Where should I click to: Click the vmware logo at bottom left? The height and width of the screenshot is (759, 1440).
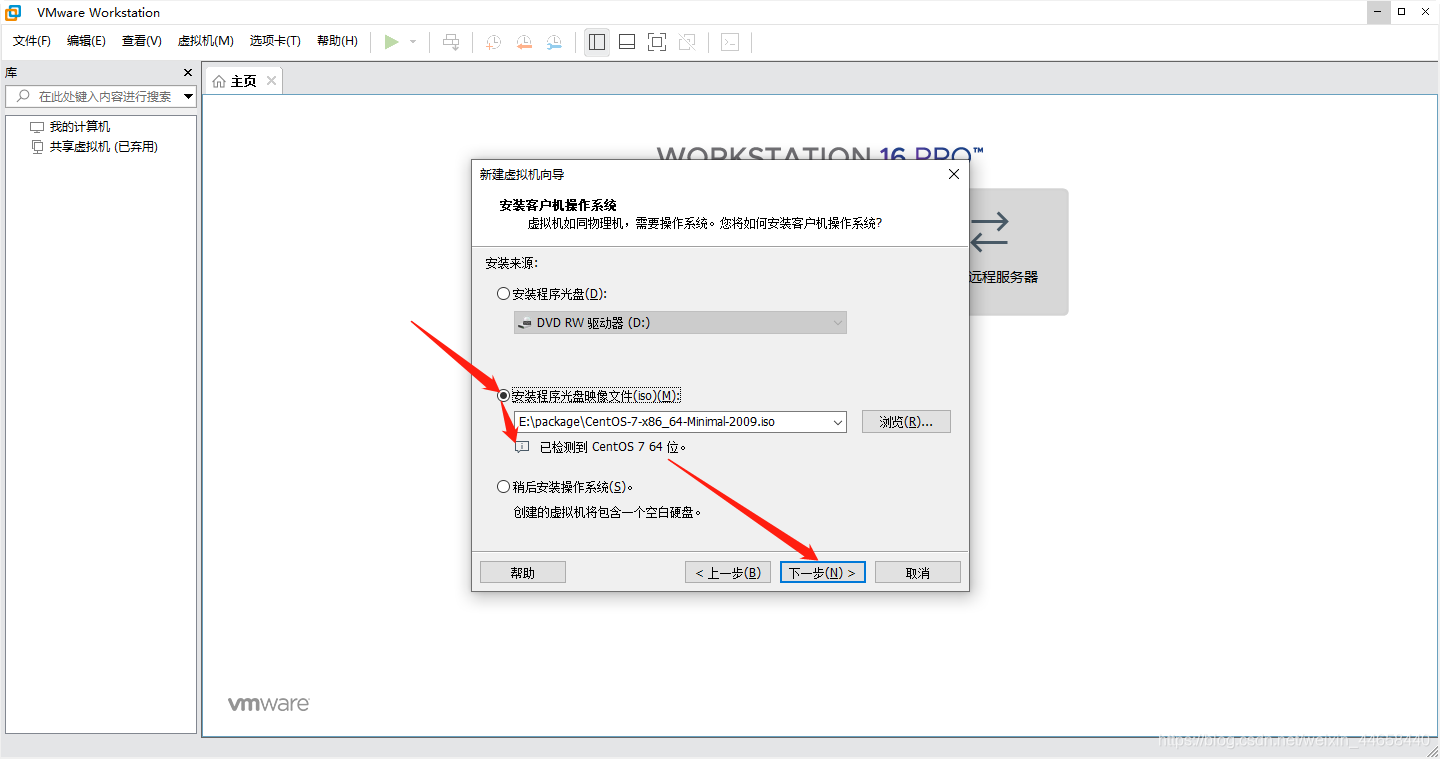coord(269,703)
